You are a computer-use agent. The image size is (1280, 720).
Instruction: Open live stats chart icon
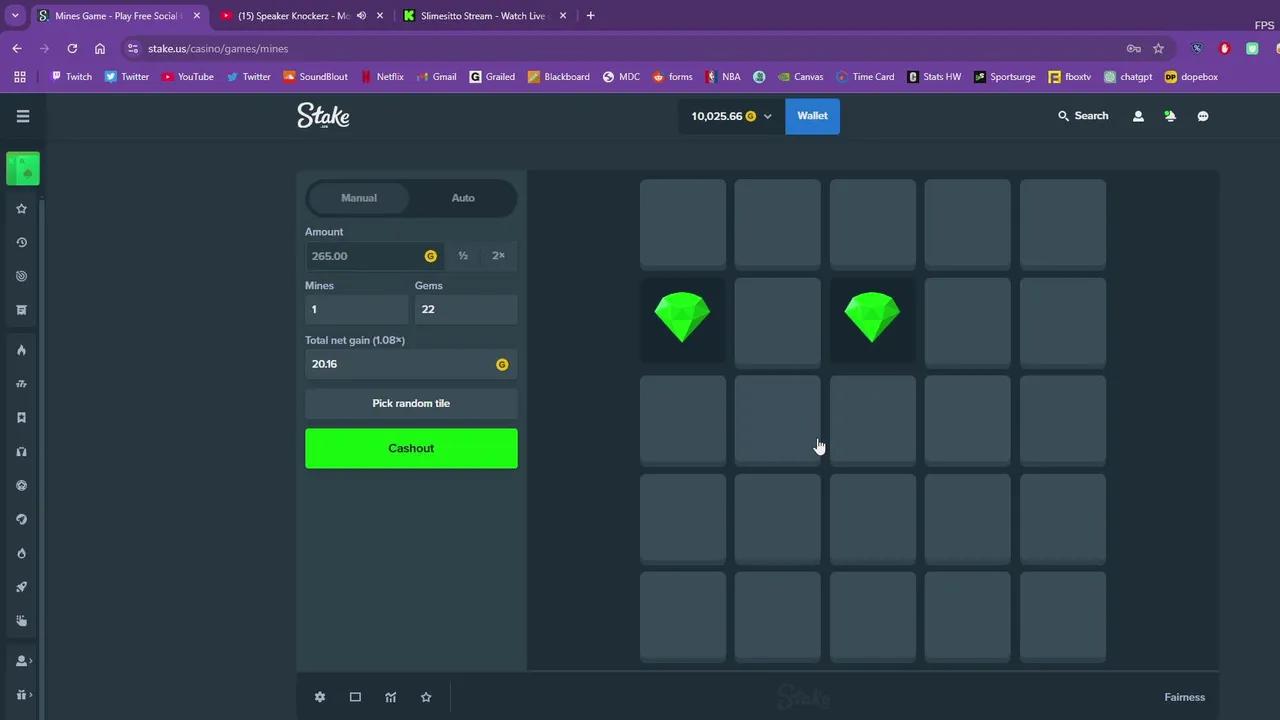point(391,697)
